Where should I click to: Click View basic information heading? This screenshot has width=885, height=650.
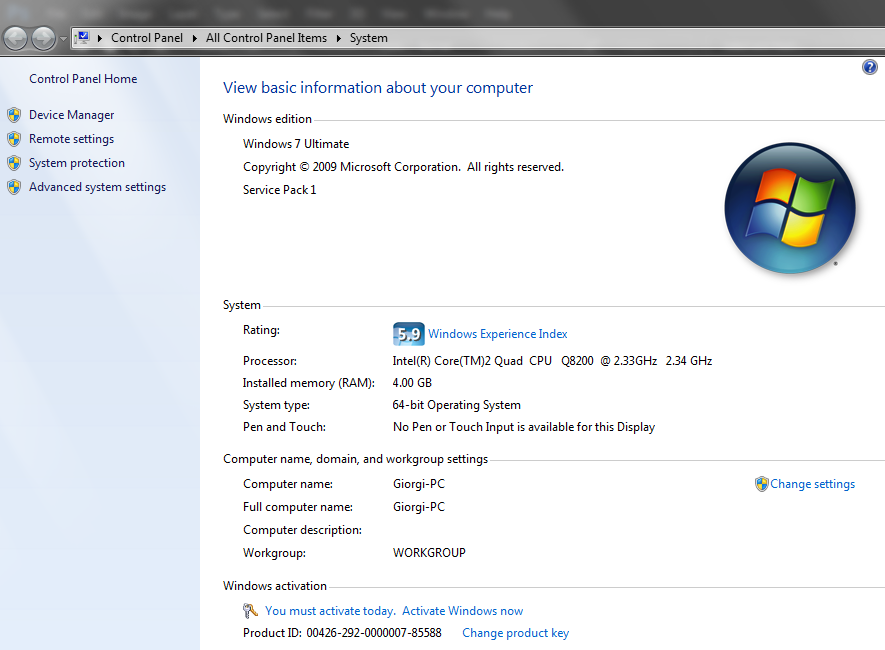point(378,88)
